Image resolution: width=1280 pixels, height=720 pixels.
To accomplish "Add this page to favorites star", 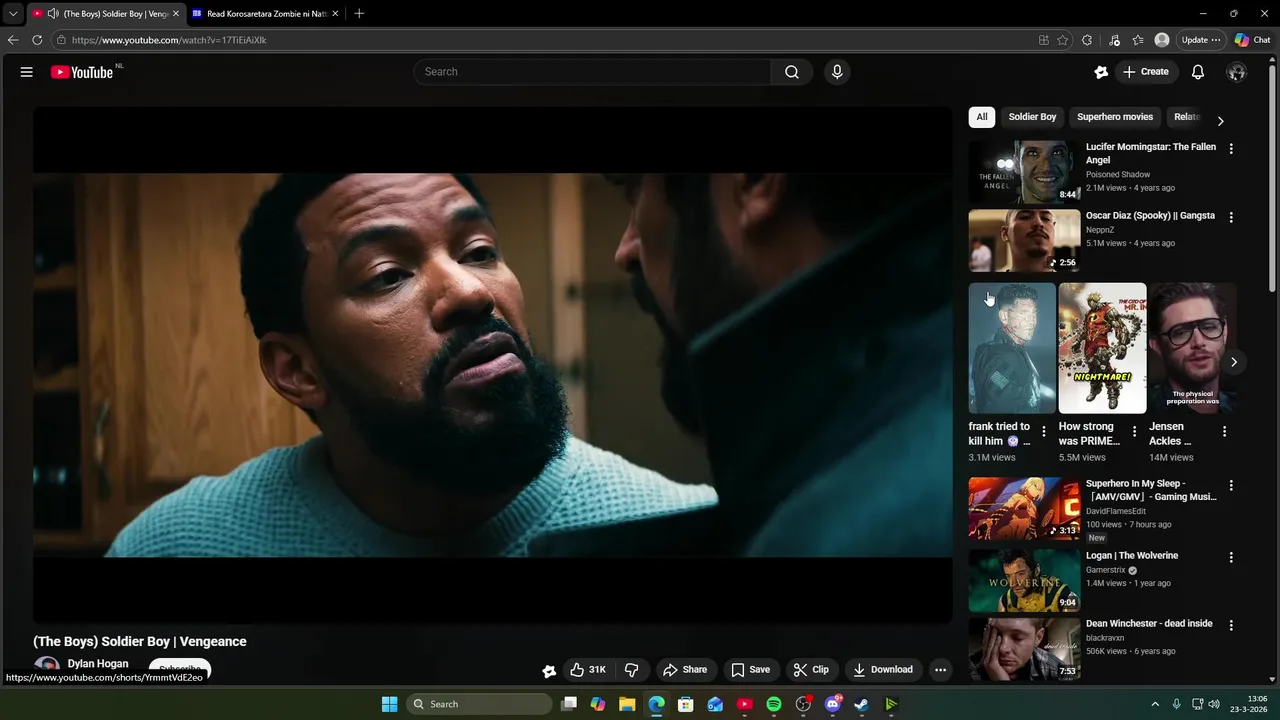I will click(1062, 40).
